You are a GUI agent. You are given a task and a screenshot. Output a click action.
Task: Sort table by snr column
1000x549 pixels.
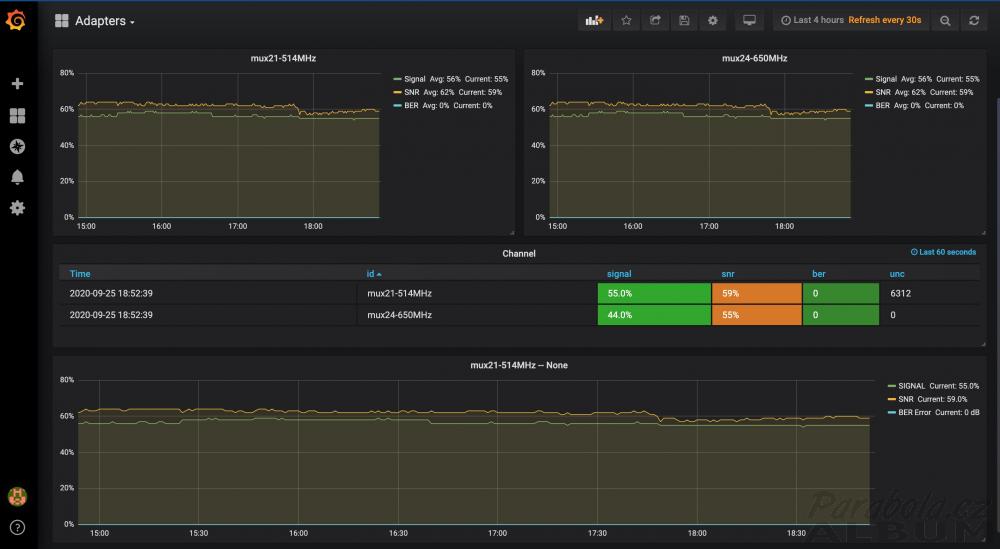click(x=728, y=274)
